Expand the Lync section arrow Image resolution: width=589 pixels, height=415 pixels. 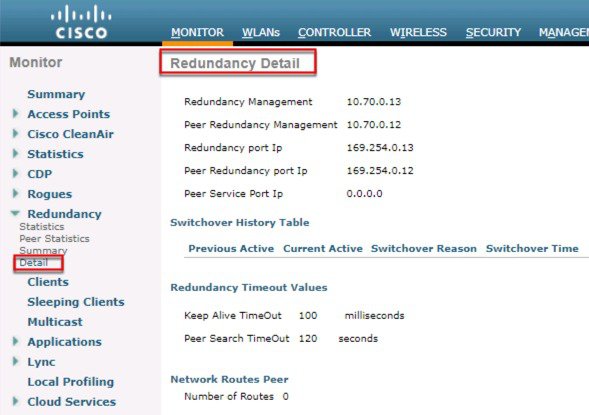click(x=15, y=361)
